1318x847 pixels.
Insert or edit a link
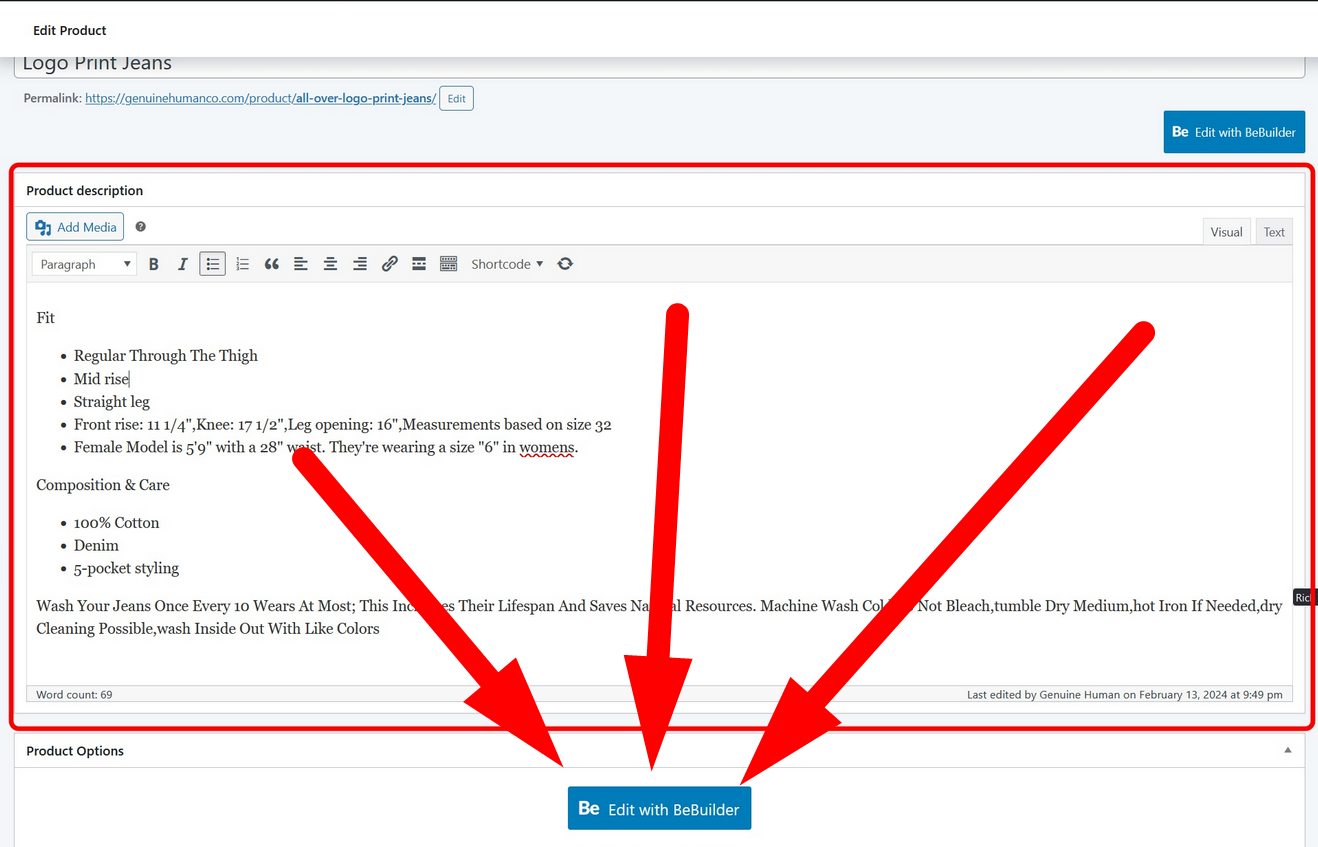point(390,264)
